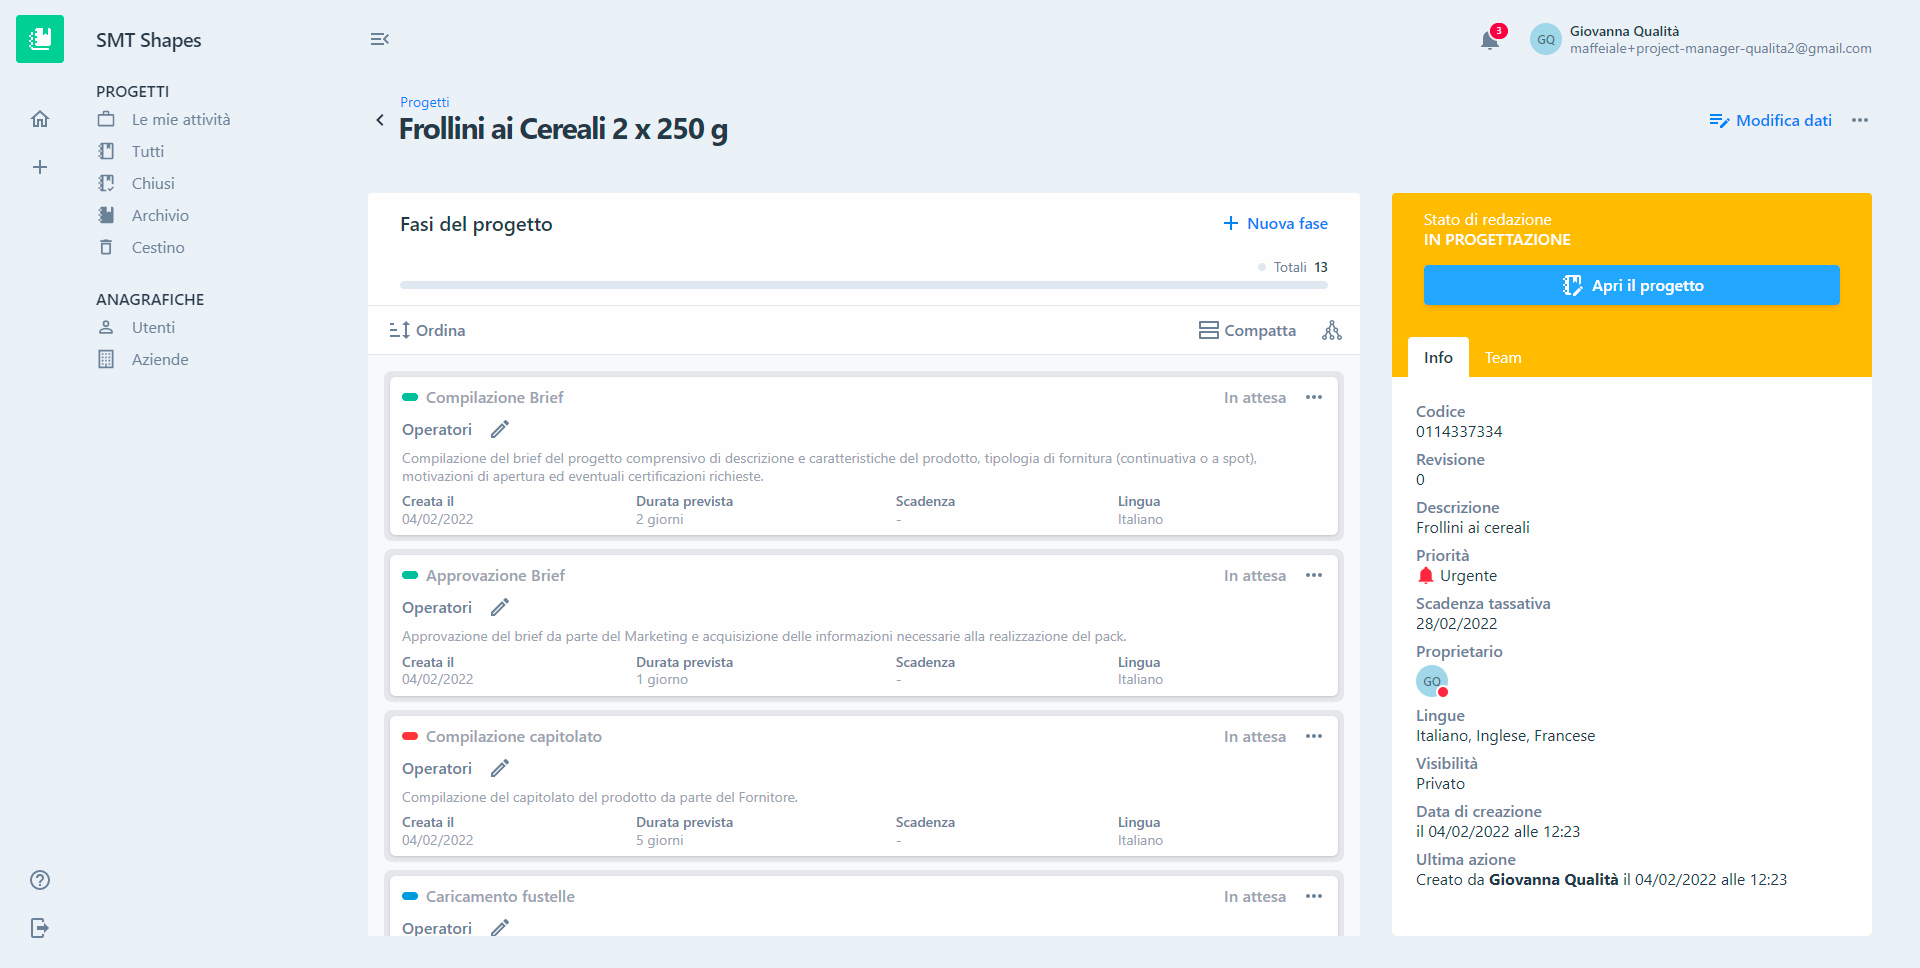Open the options menu for Compilazione capitolato

point(1314,736)
